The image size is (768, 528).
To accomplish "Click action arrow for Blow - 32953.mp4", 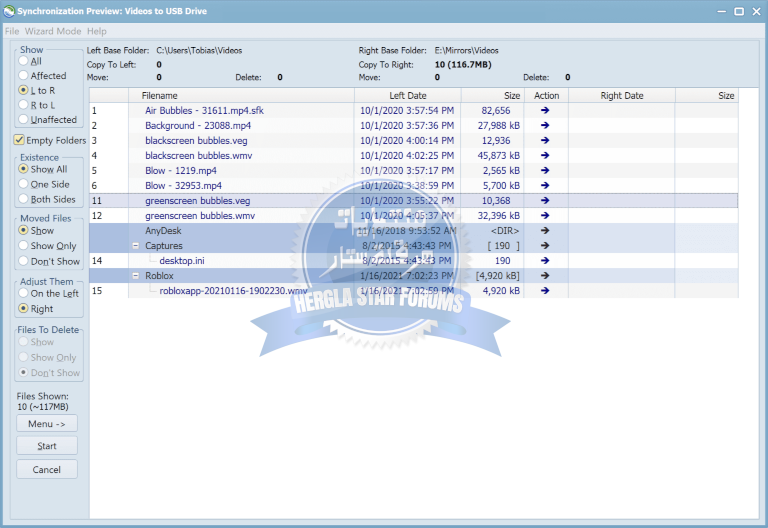I will point(545,186).
